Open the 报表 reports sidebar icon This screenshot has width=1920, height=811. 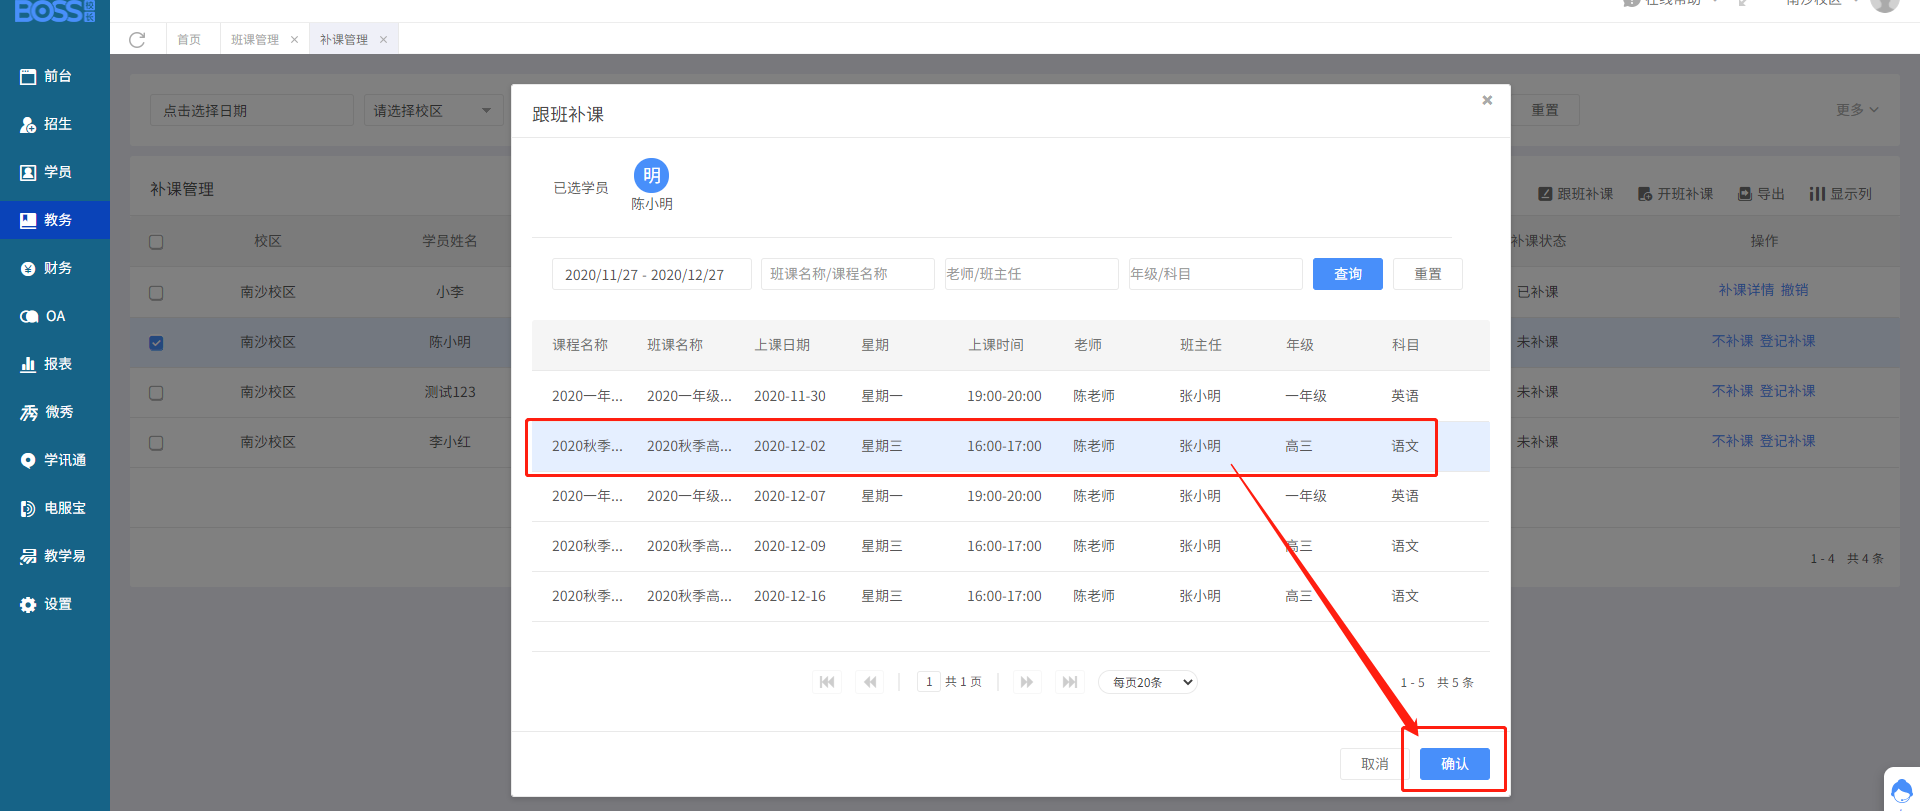(28, 364)
